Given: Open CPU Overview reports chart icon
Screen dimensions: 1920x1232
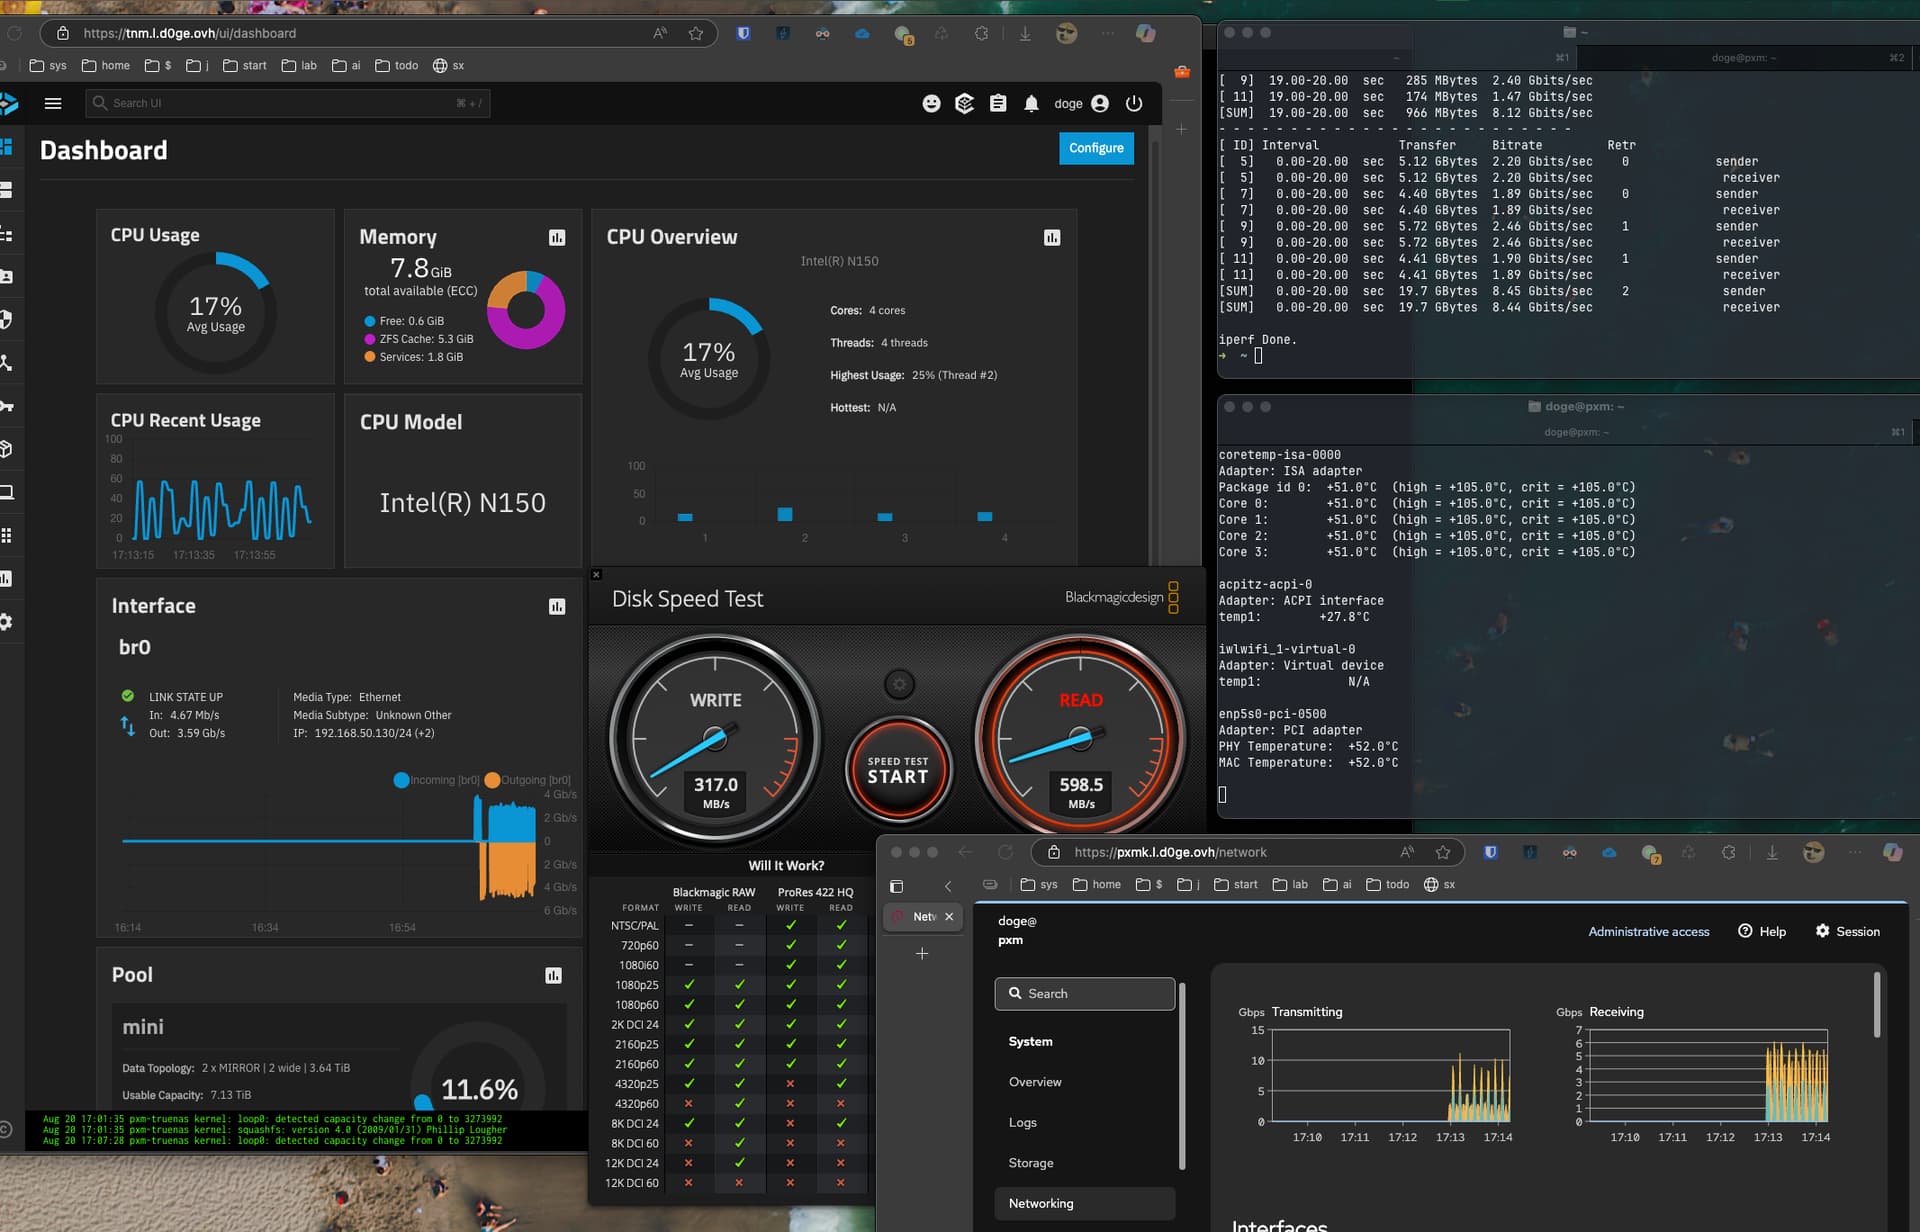Looking at the screenshot, I should [x=1052, y=237].
